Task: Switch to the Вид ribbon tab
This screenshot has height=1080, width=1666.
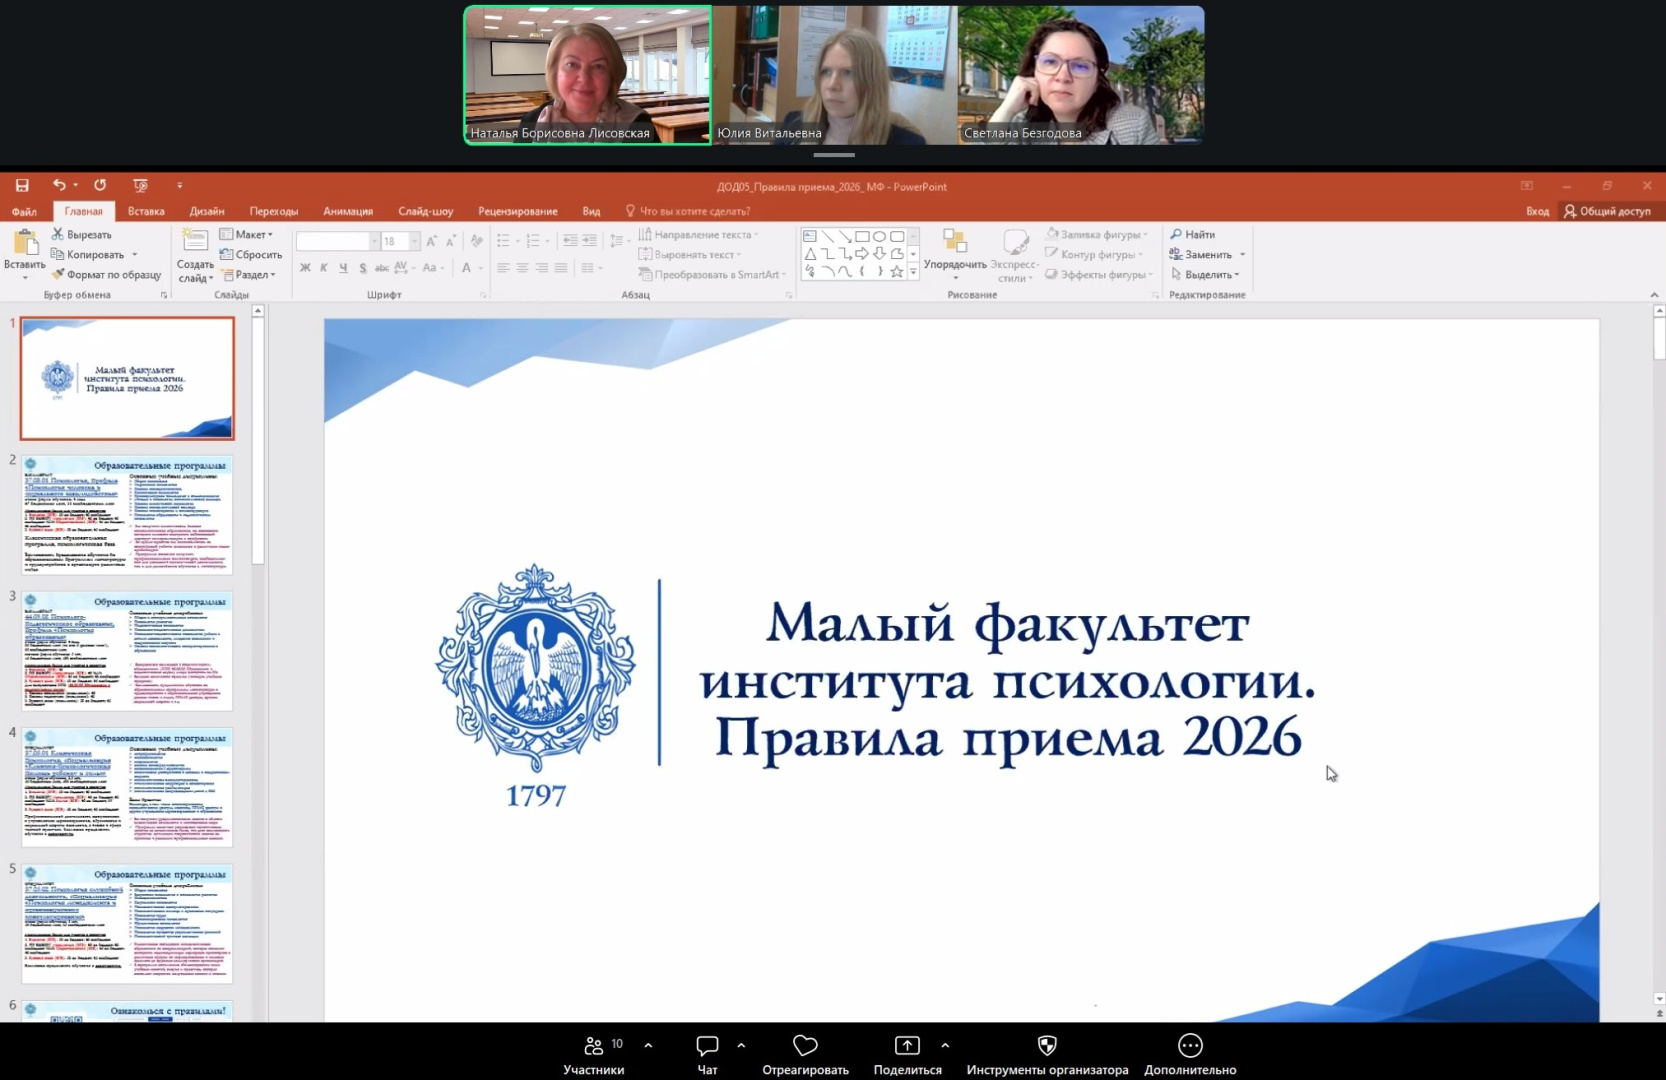Action: coord(592,211)
